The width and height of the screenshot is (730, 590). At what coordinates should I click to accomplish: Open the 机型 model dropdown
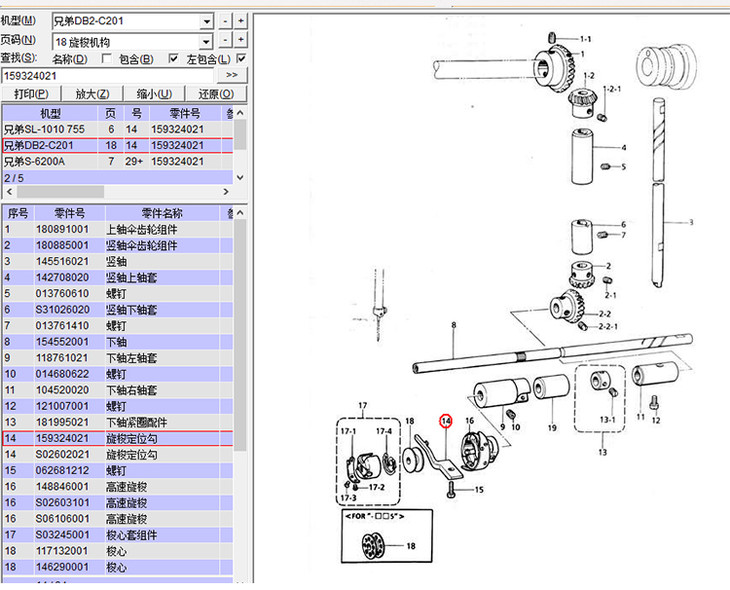click(x=206, y=21)
